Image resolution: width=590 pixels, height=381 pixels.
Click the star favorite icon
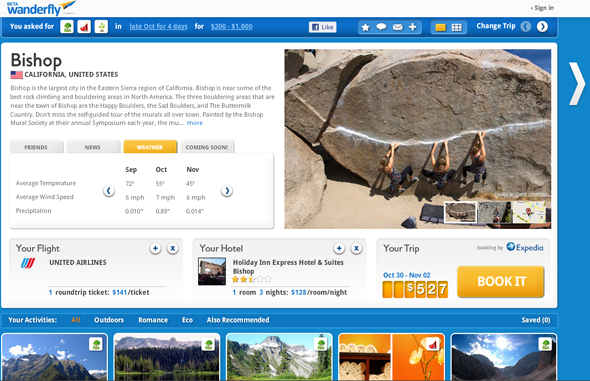365,27
